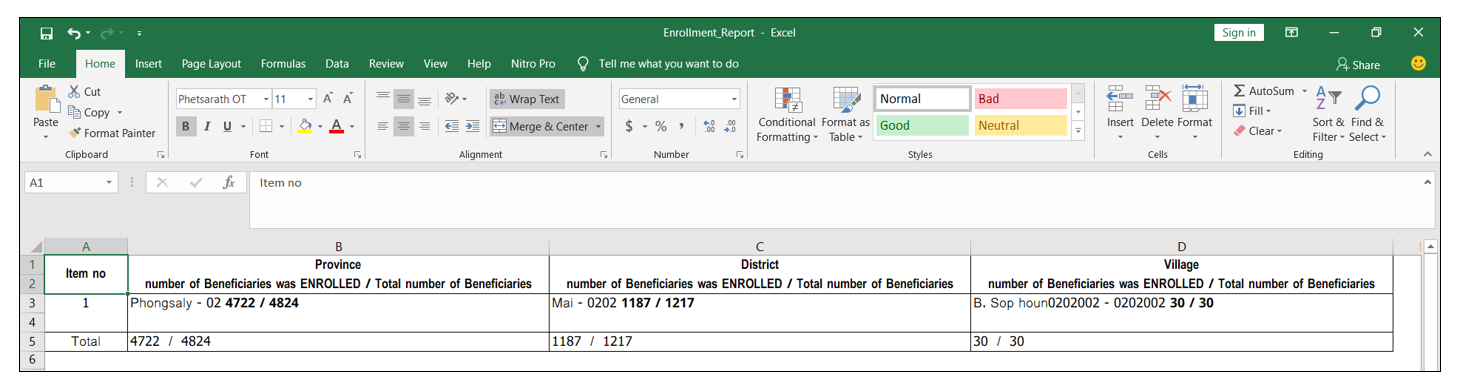Toggle center horizontal alignment
Viewport: 1459px width, 392px height.
[x=403, y=126]
